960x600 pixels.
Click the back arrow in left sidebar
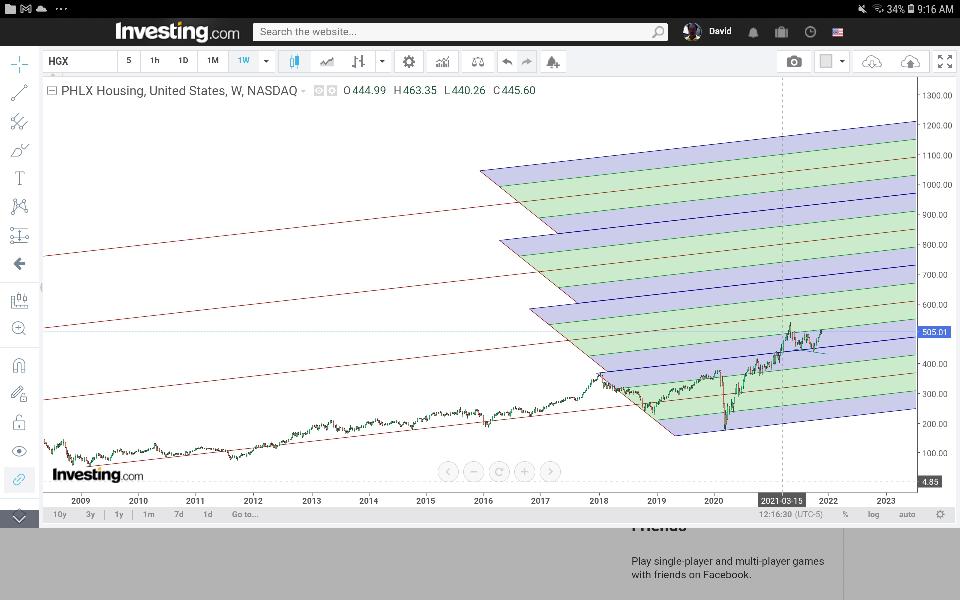[19, 264]
